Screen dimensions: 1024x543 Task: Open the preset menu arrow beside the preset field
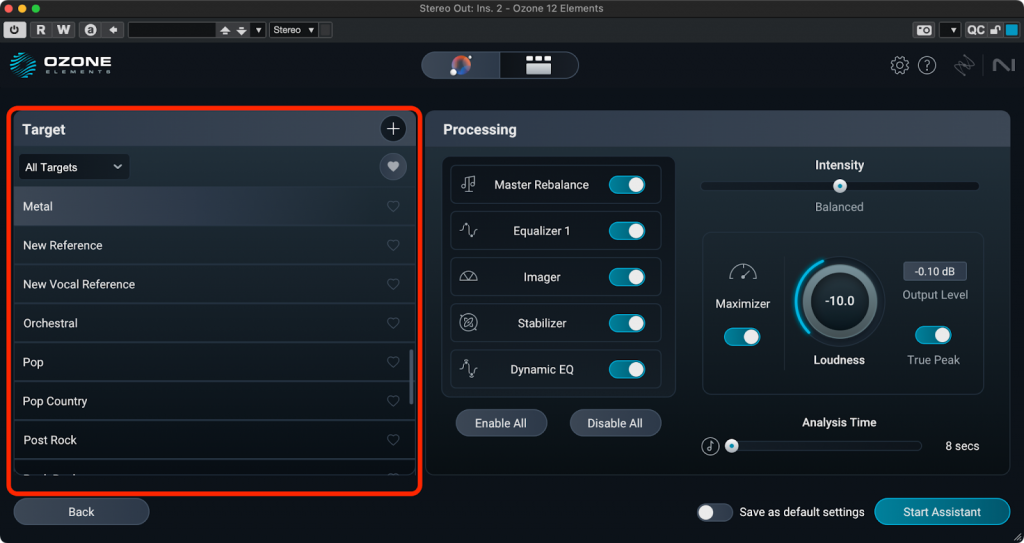[259, 30]
